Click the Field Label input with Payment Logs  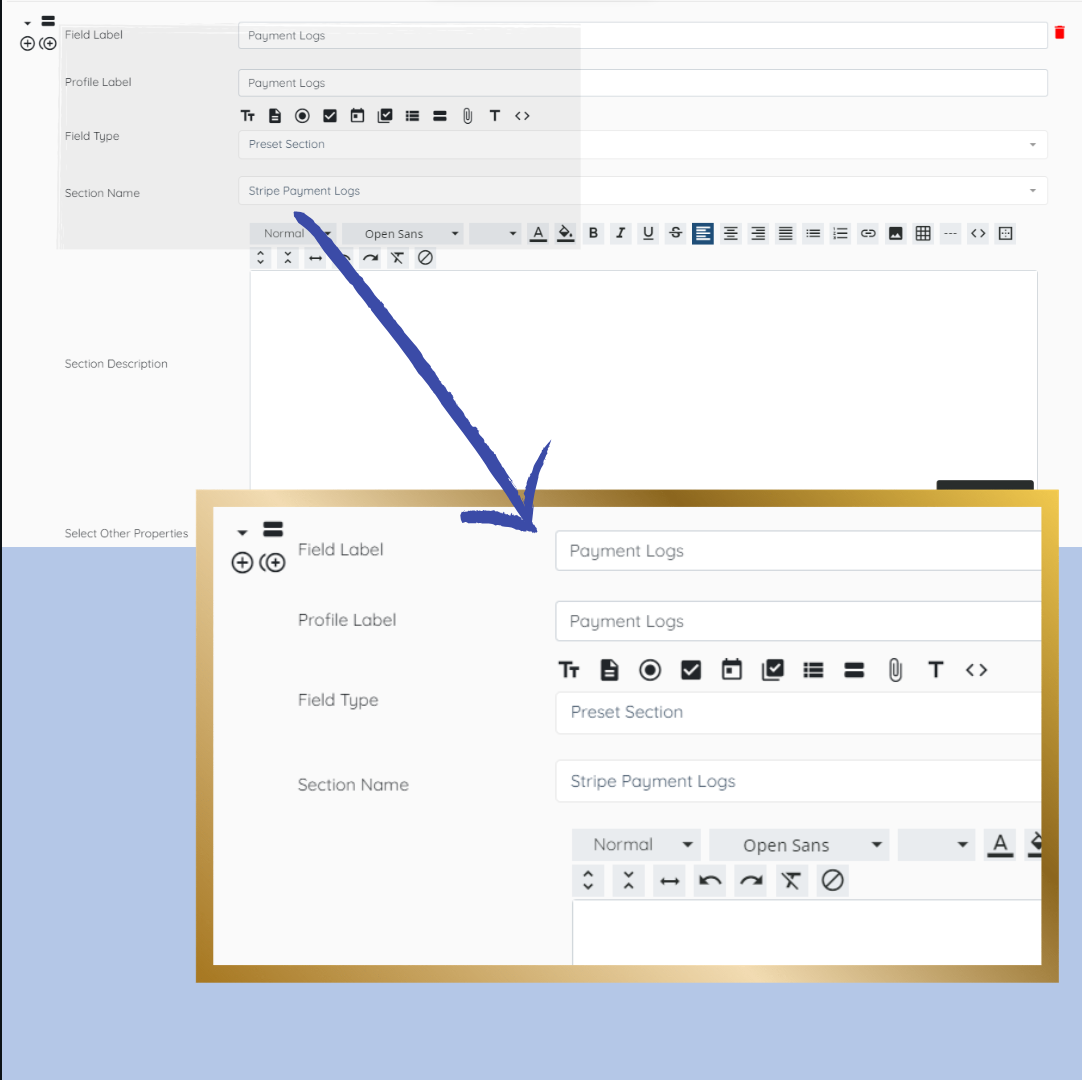pyautogui.click(x=642, y=35)
